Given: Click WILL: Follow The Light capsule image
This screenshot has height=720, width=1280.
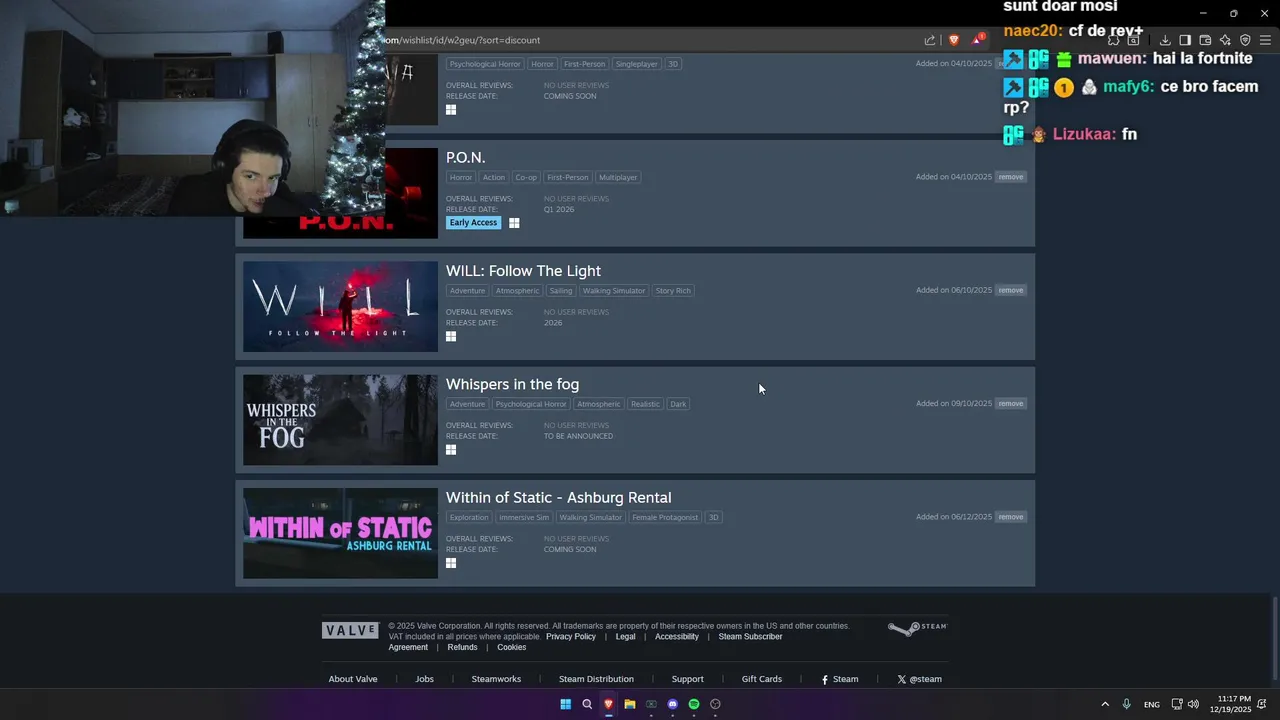Looking at the screenshot, I should [x=340, y=307].
